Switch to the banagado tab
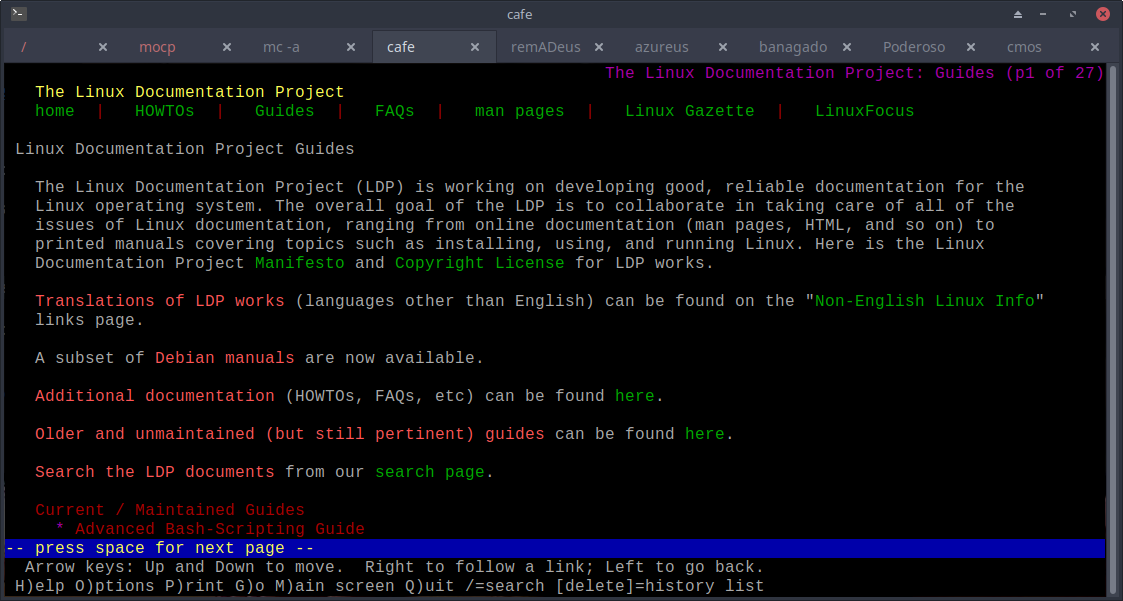This screenshot has width=1123, height=601. 806,47
